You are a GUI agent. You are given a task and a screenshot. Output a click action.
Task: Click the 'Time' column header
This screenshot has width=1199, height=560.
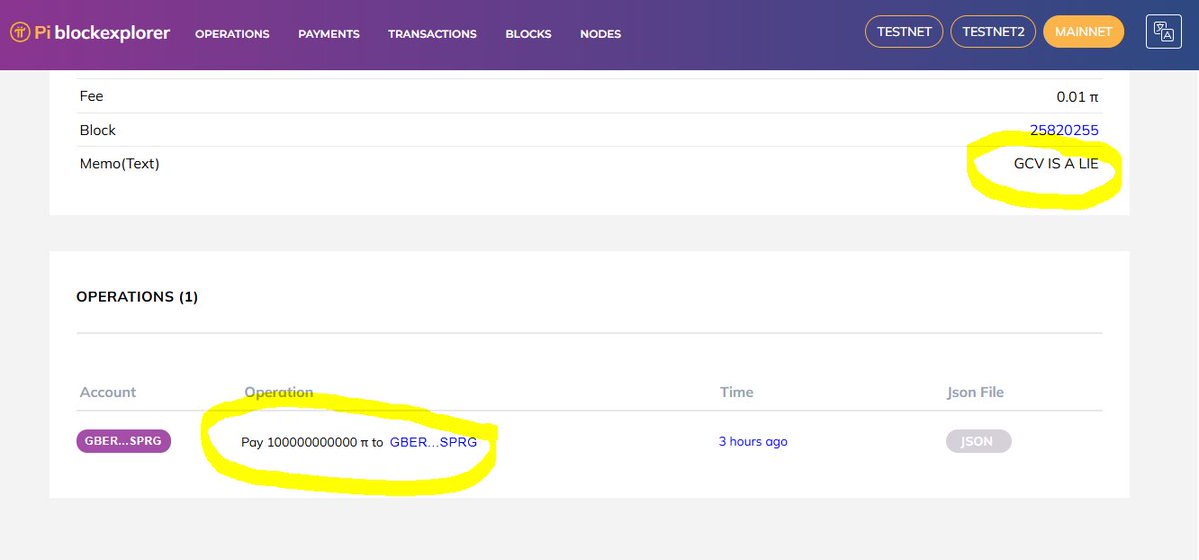coord(736,392)
